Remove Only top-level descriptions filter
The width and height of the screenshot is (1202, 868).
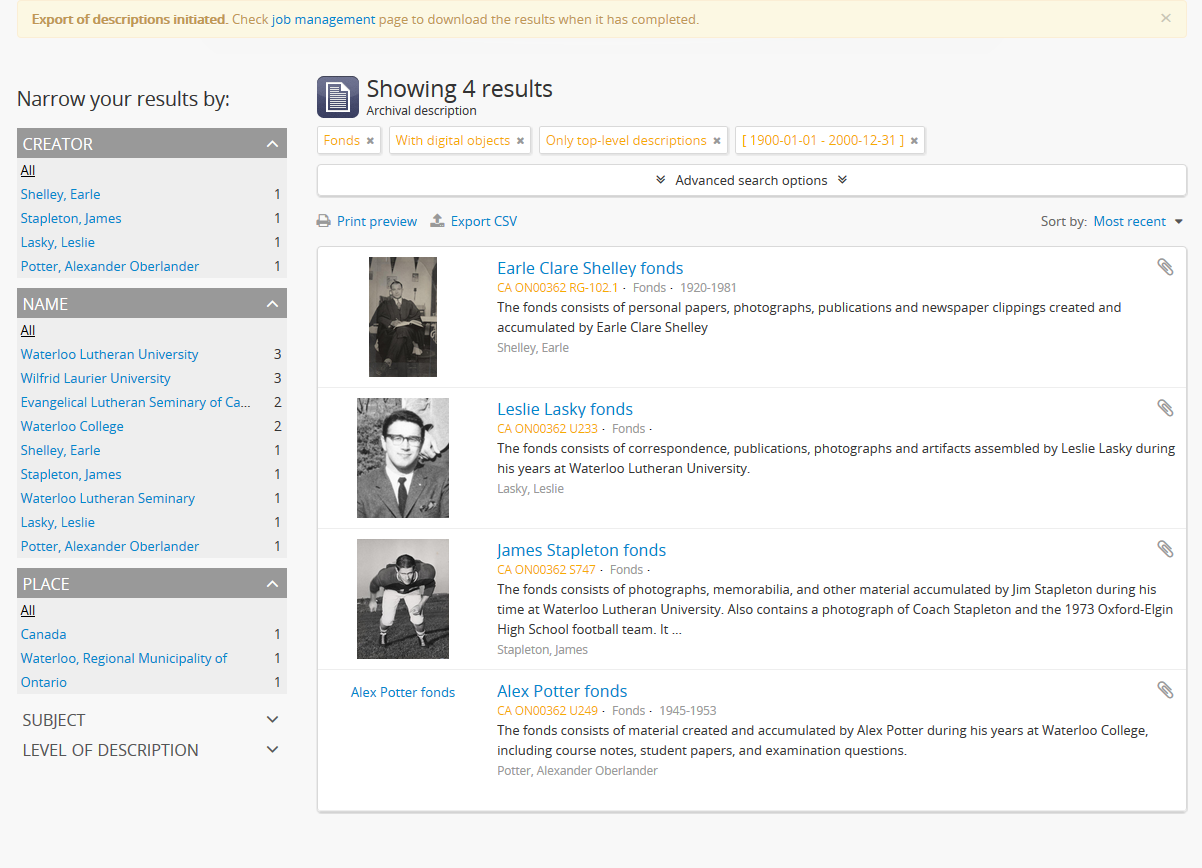pyautogui.click(x=717, y=141)
